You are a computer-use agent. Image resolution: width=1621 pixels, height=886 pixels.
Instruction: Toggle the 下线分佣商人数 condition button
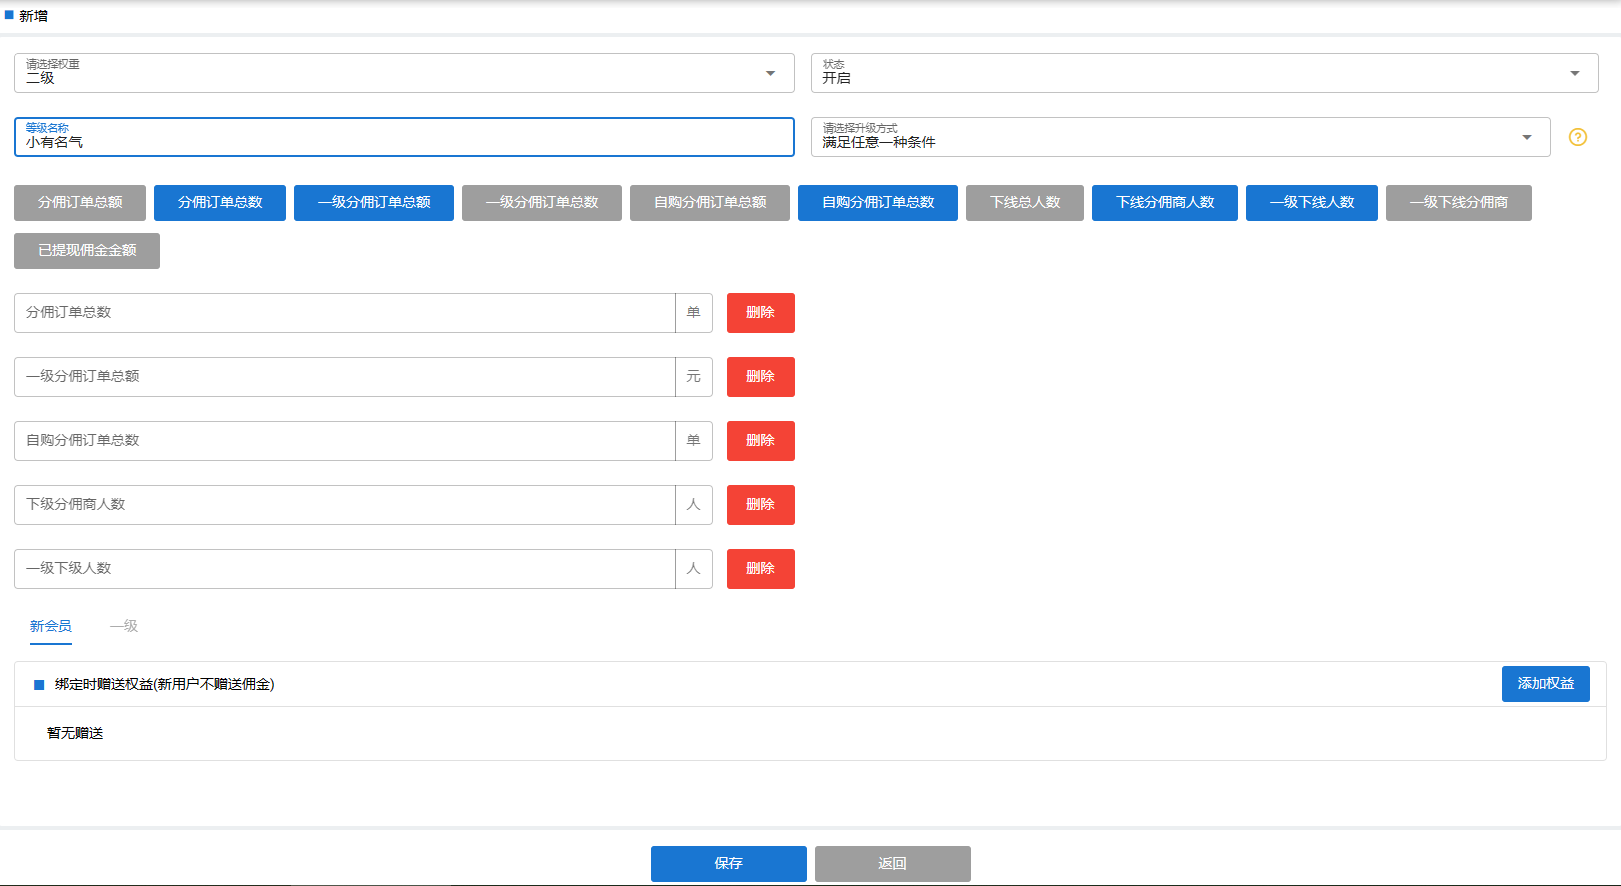click(x=1165, y=203)
